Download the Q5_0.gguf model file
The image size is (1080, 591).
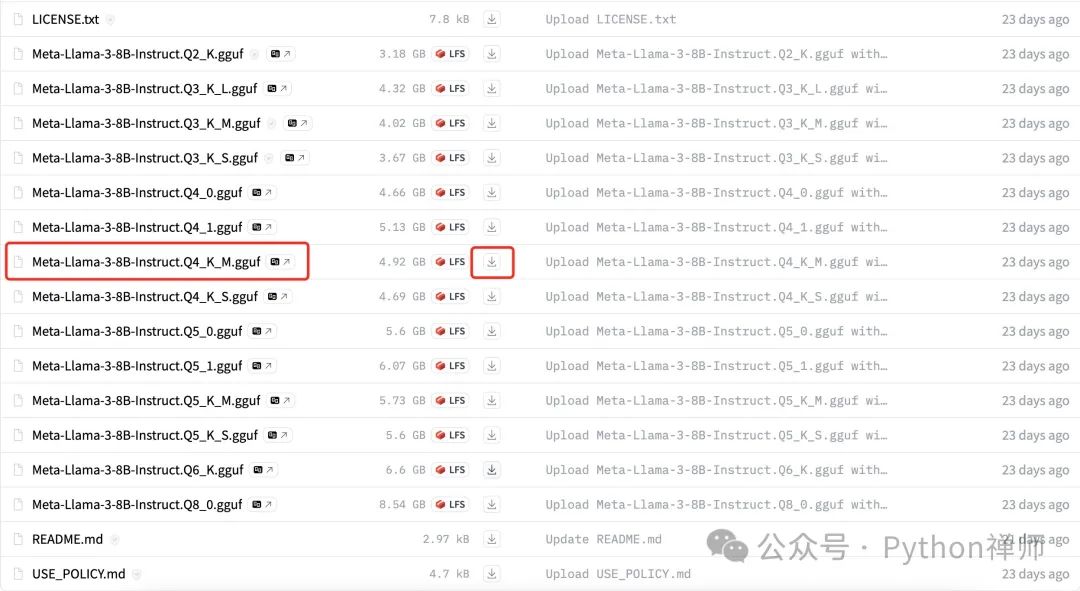492,331
